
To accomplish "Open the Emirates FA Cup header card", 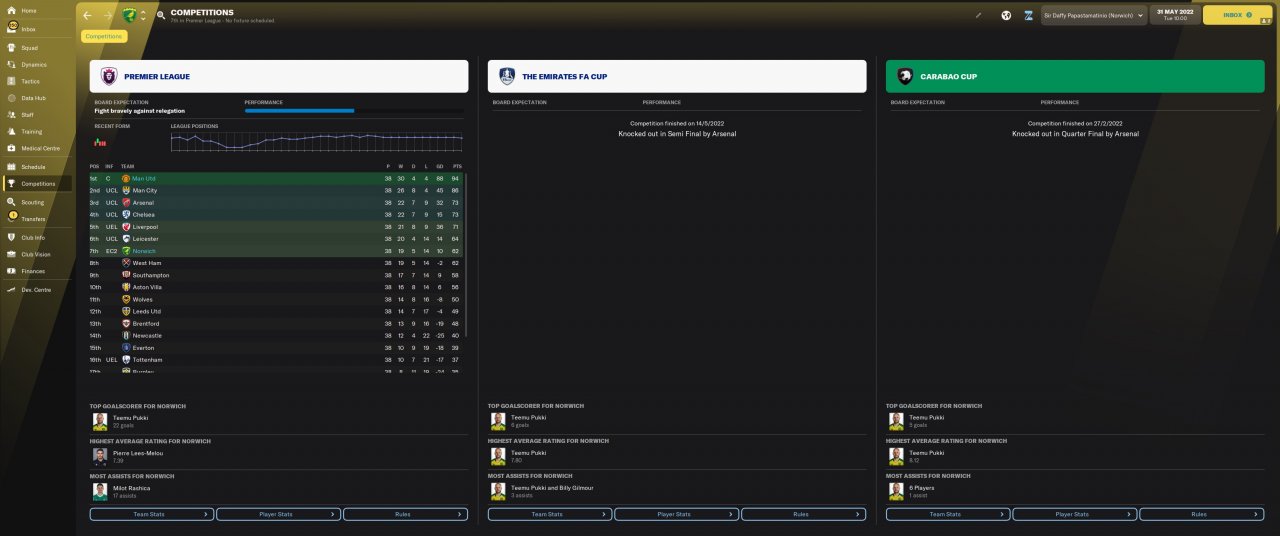I will [677, 76].
